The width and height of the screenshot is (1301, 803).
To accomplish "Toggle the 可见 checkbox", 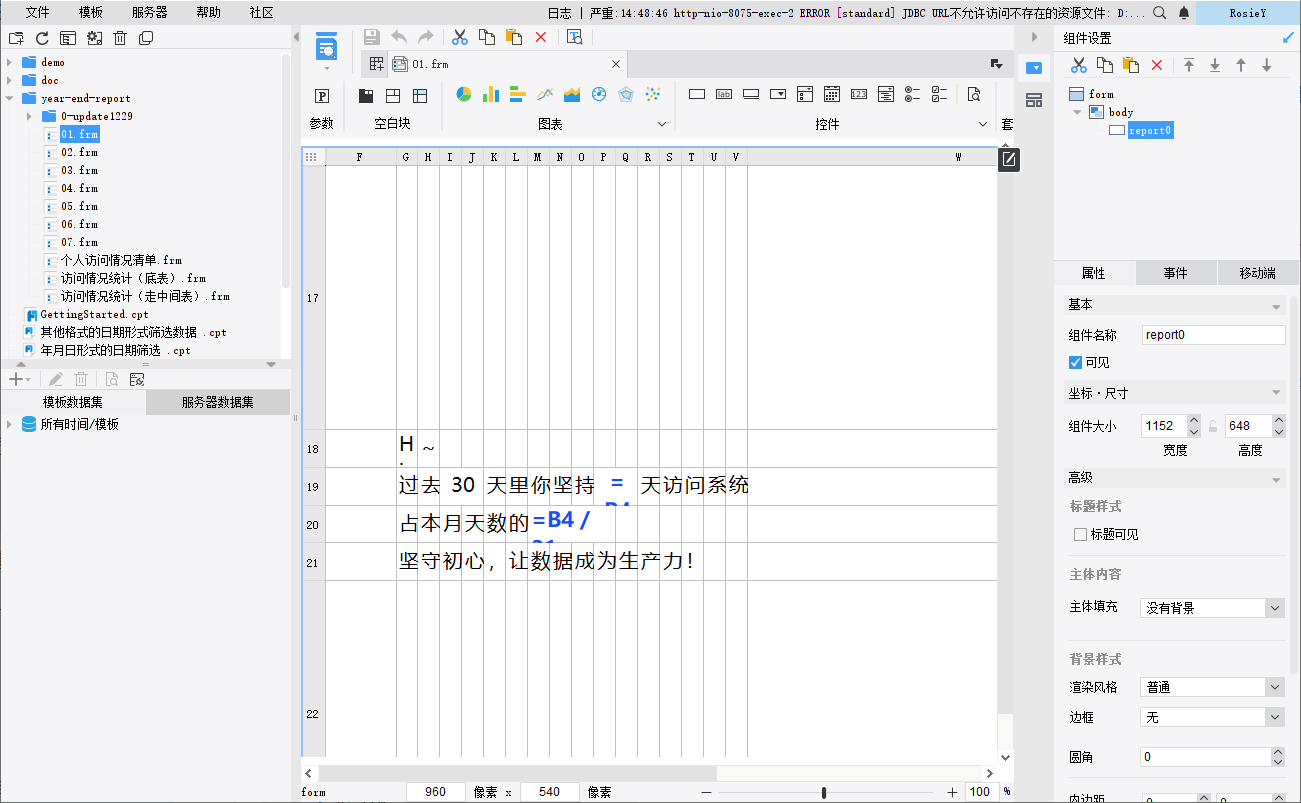I will tap(1076, 362).
